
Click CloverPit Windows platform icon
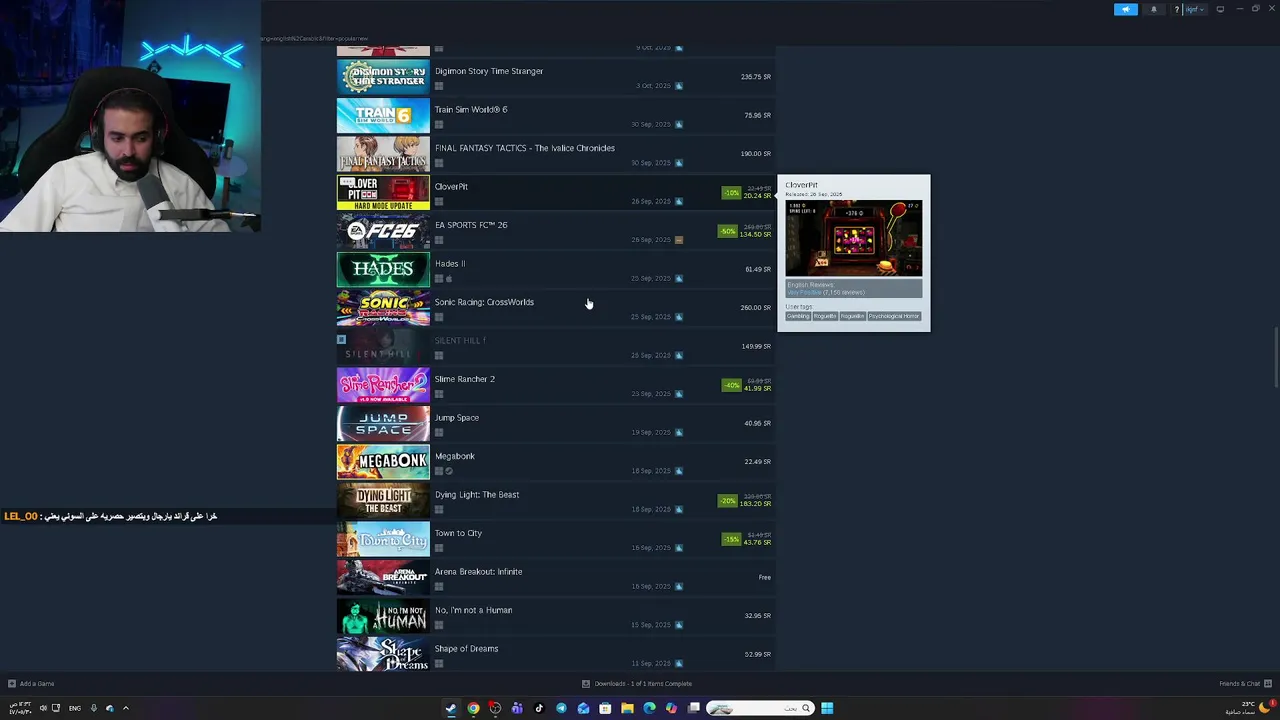point(439,202)
